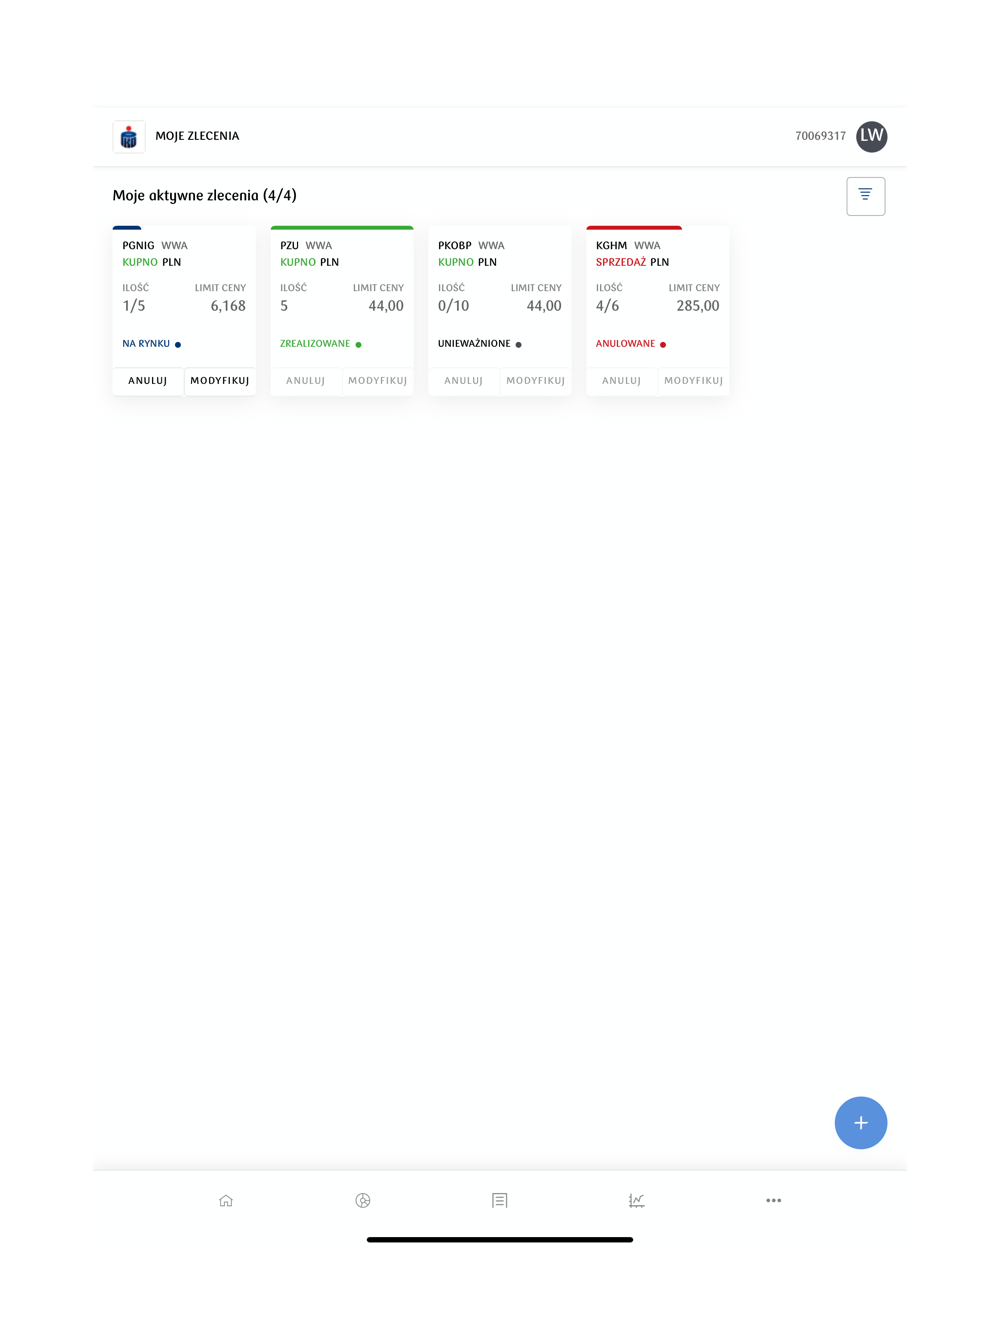This screenshot has height=1334, width=1000.
Task: Click the 6,168 price limit value
Action: pyautogui.click(x=228, y=306)
